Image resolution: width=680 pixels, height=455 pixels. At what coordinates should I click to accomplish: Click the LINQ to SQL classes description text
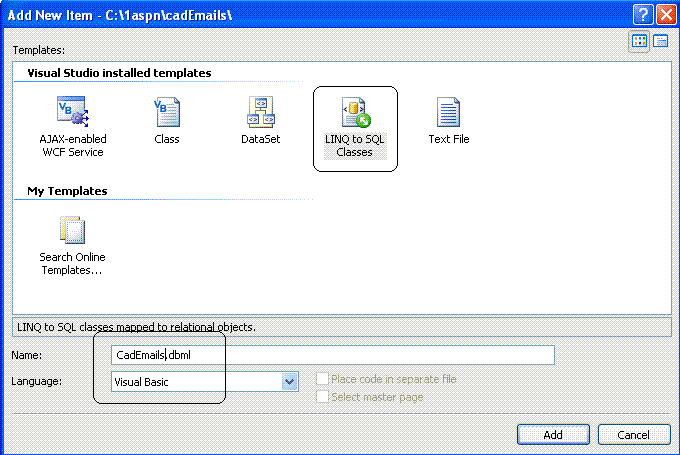pyautogui.click(x=136, y=327)
